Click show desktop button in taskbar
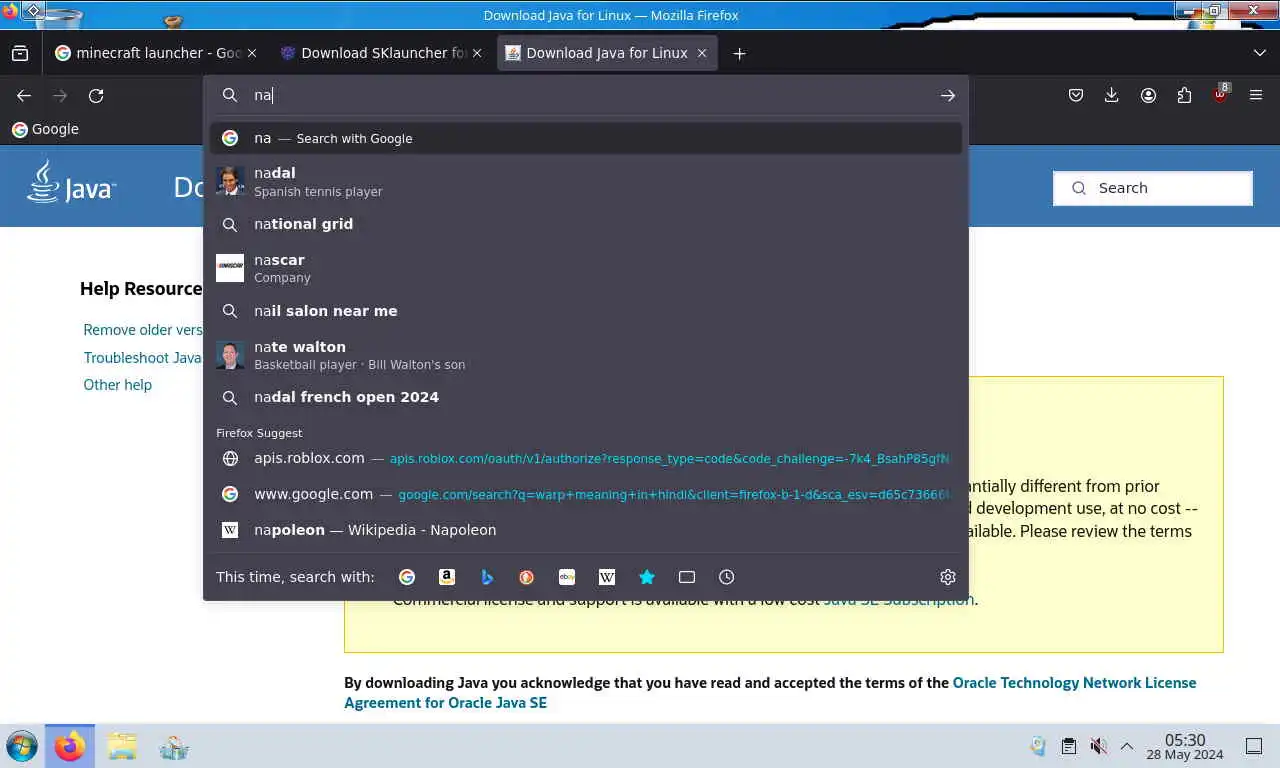 pyautogui.click(x=1254, y=746)
